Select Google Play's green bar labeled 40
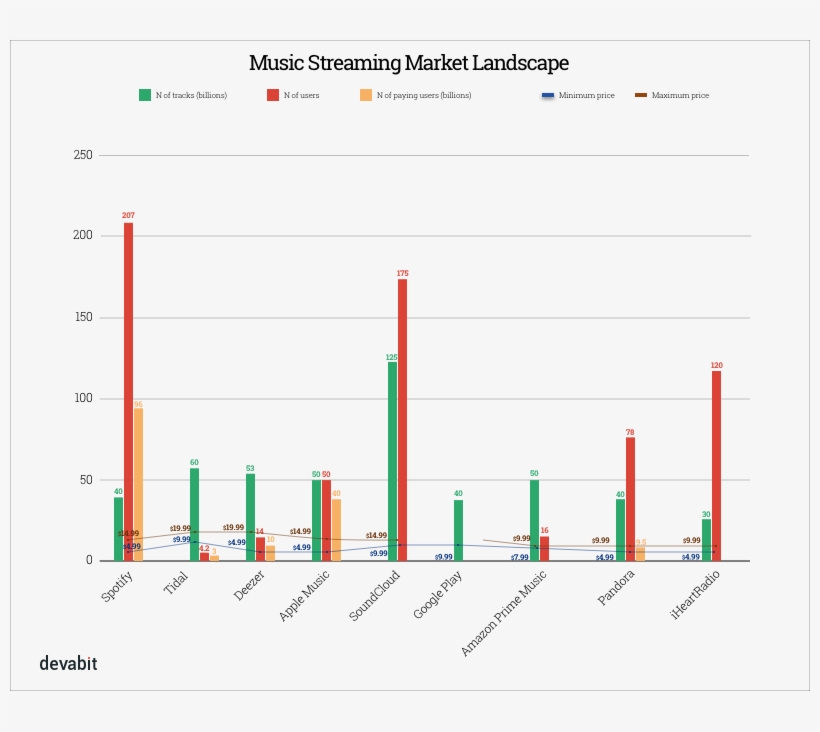Image resolution: width=820 pixels, height=732 pixels. pos(458,529)
